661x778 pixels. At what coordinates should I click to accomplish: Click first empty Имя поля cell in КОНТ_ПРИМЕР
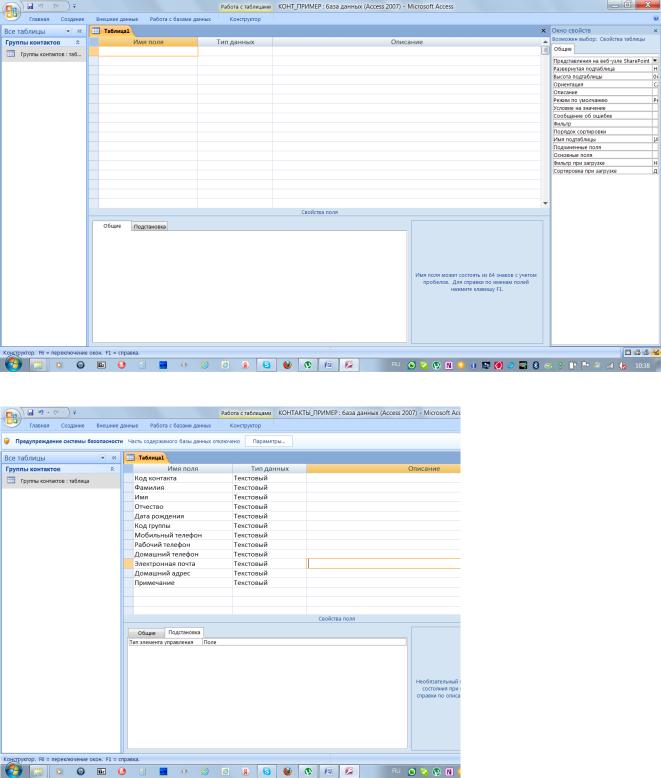pos(148,51)
